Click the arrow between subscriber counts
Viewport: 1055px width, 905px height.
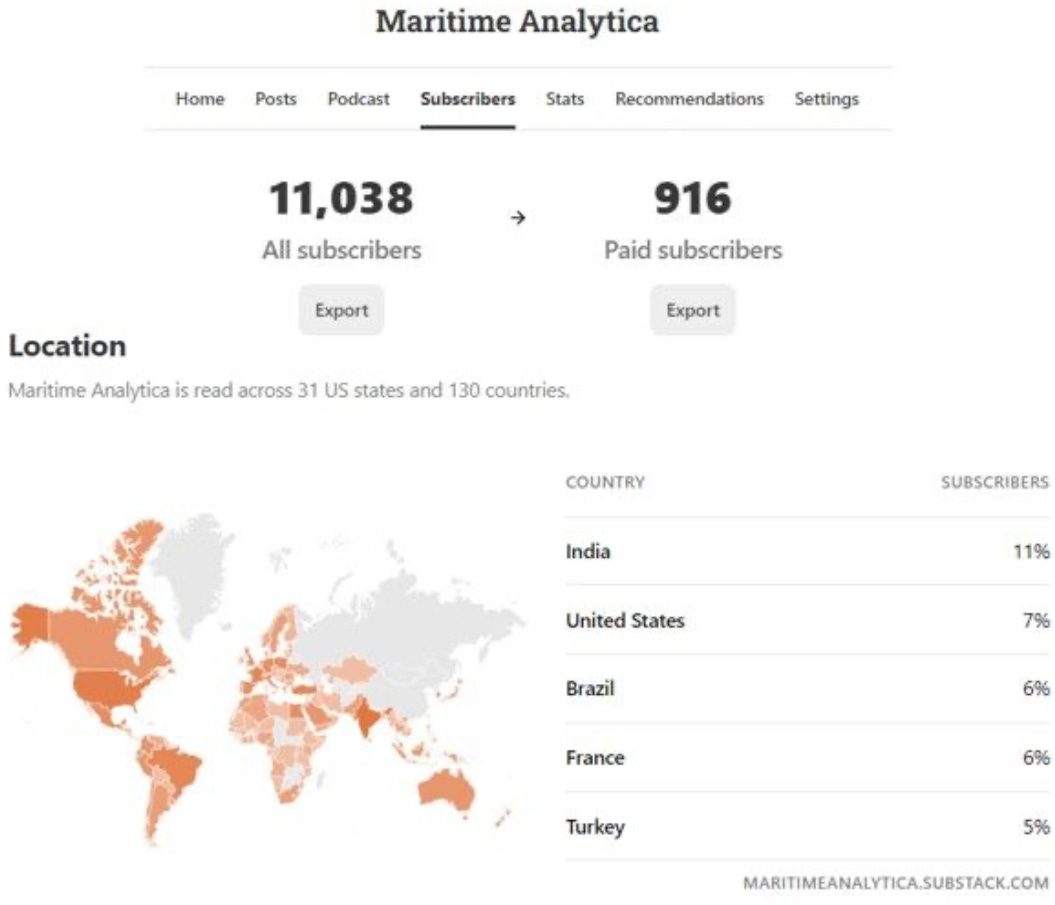pos(517,217)
